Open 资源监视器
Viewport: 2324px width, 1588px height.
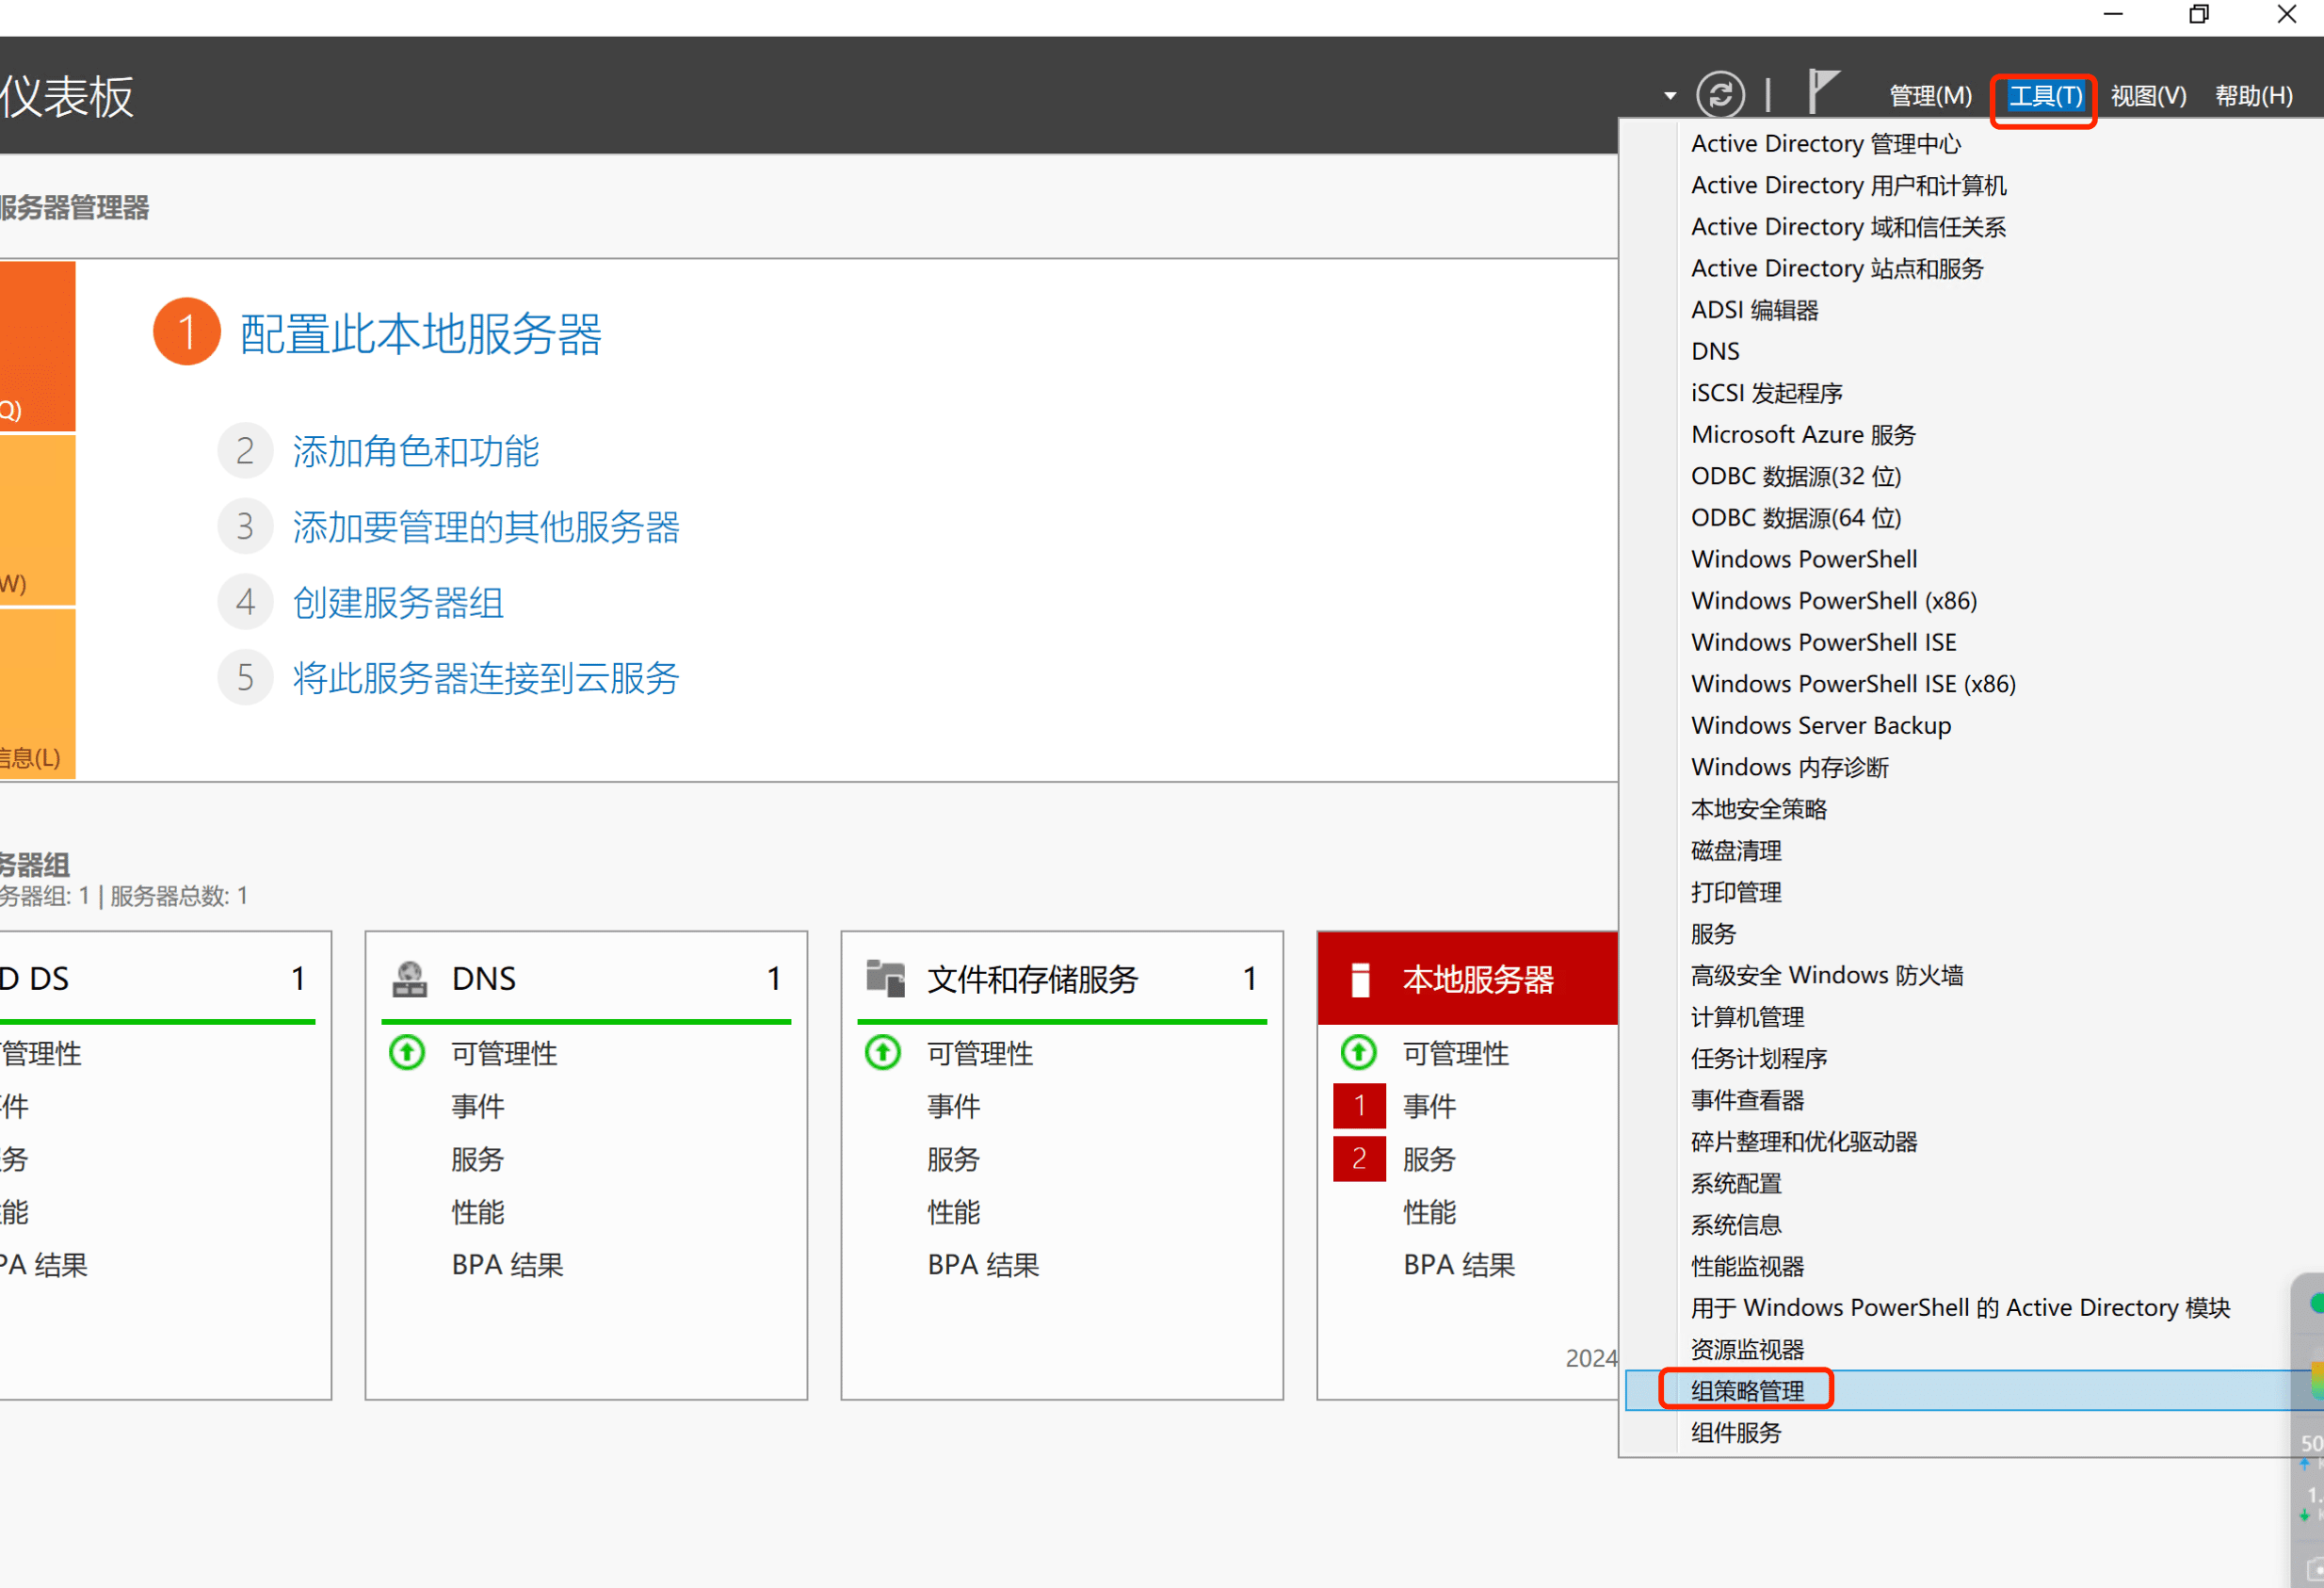(1747, 1349)
